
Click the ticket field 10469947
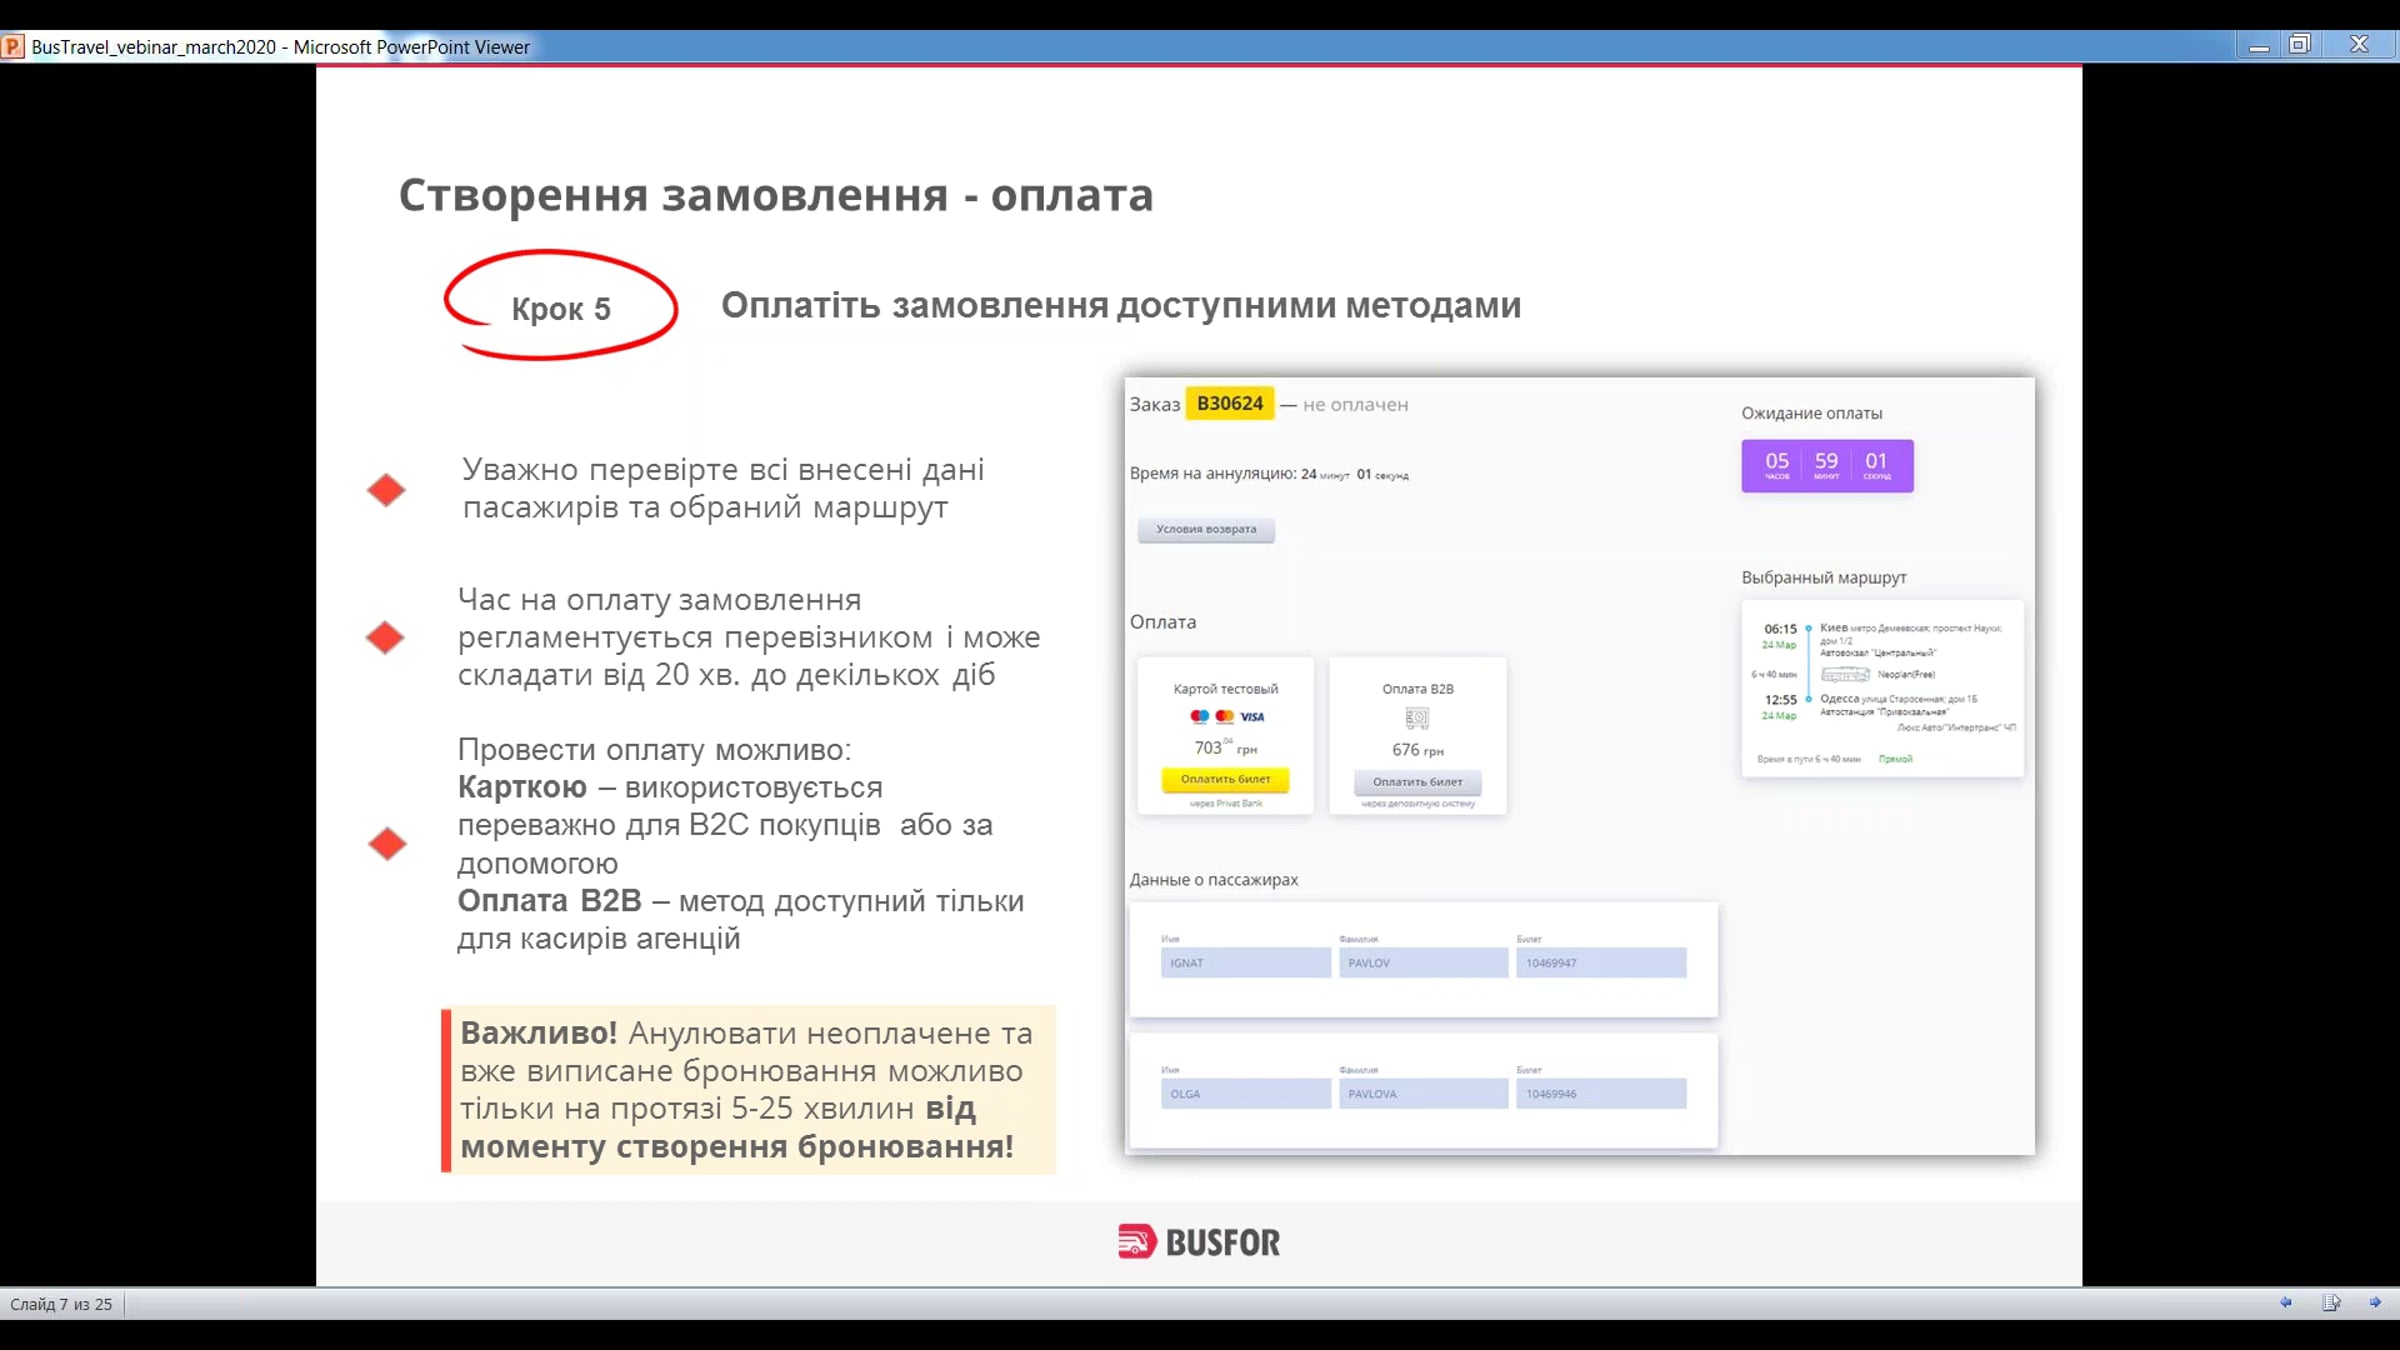[1601, 963]
